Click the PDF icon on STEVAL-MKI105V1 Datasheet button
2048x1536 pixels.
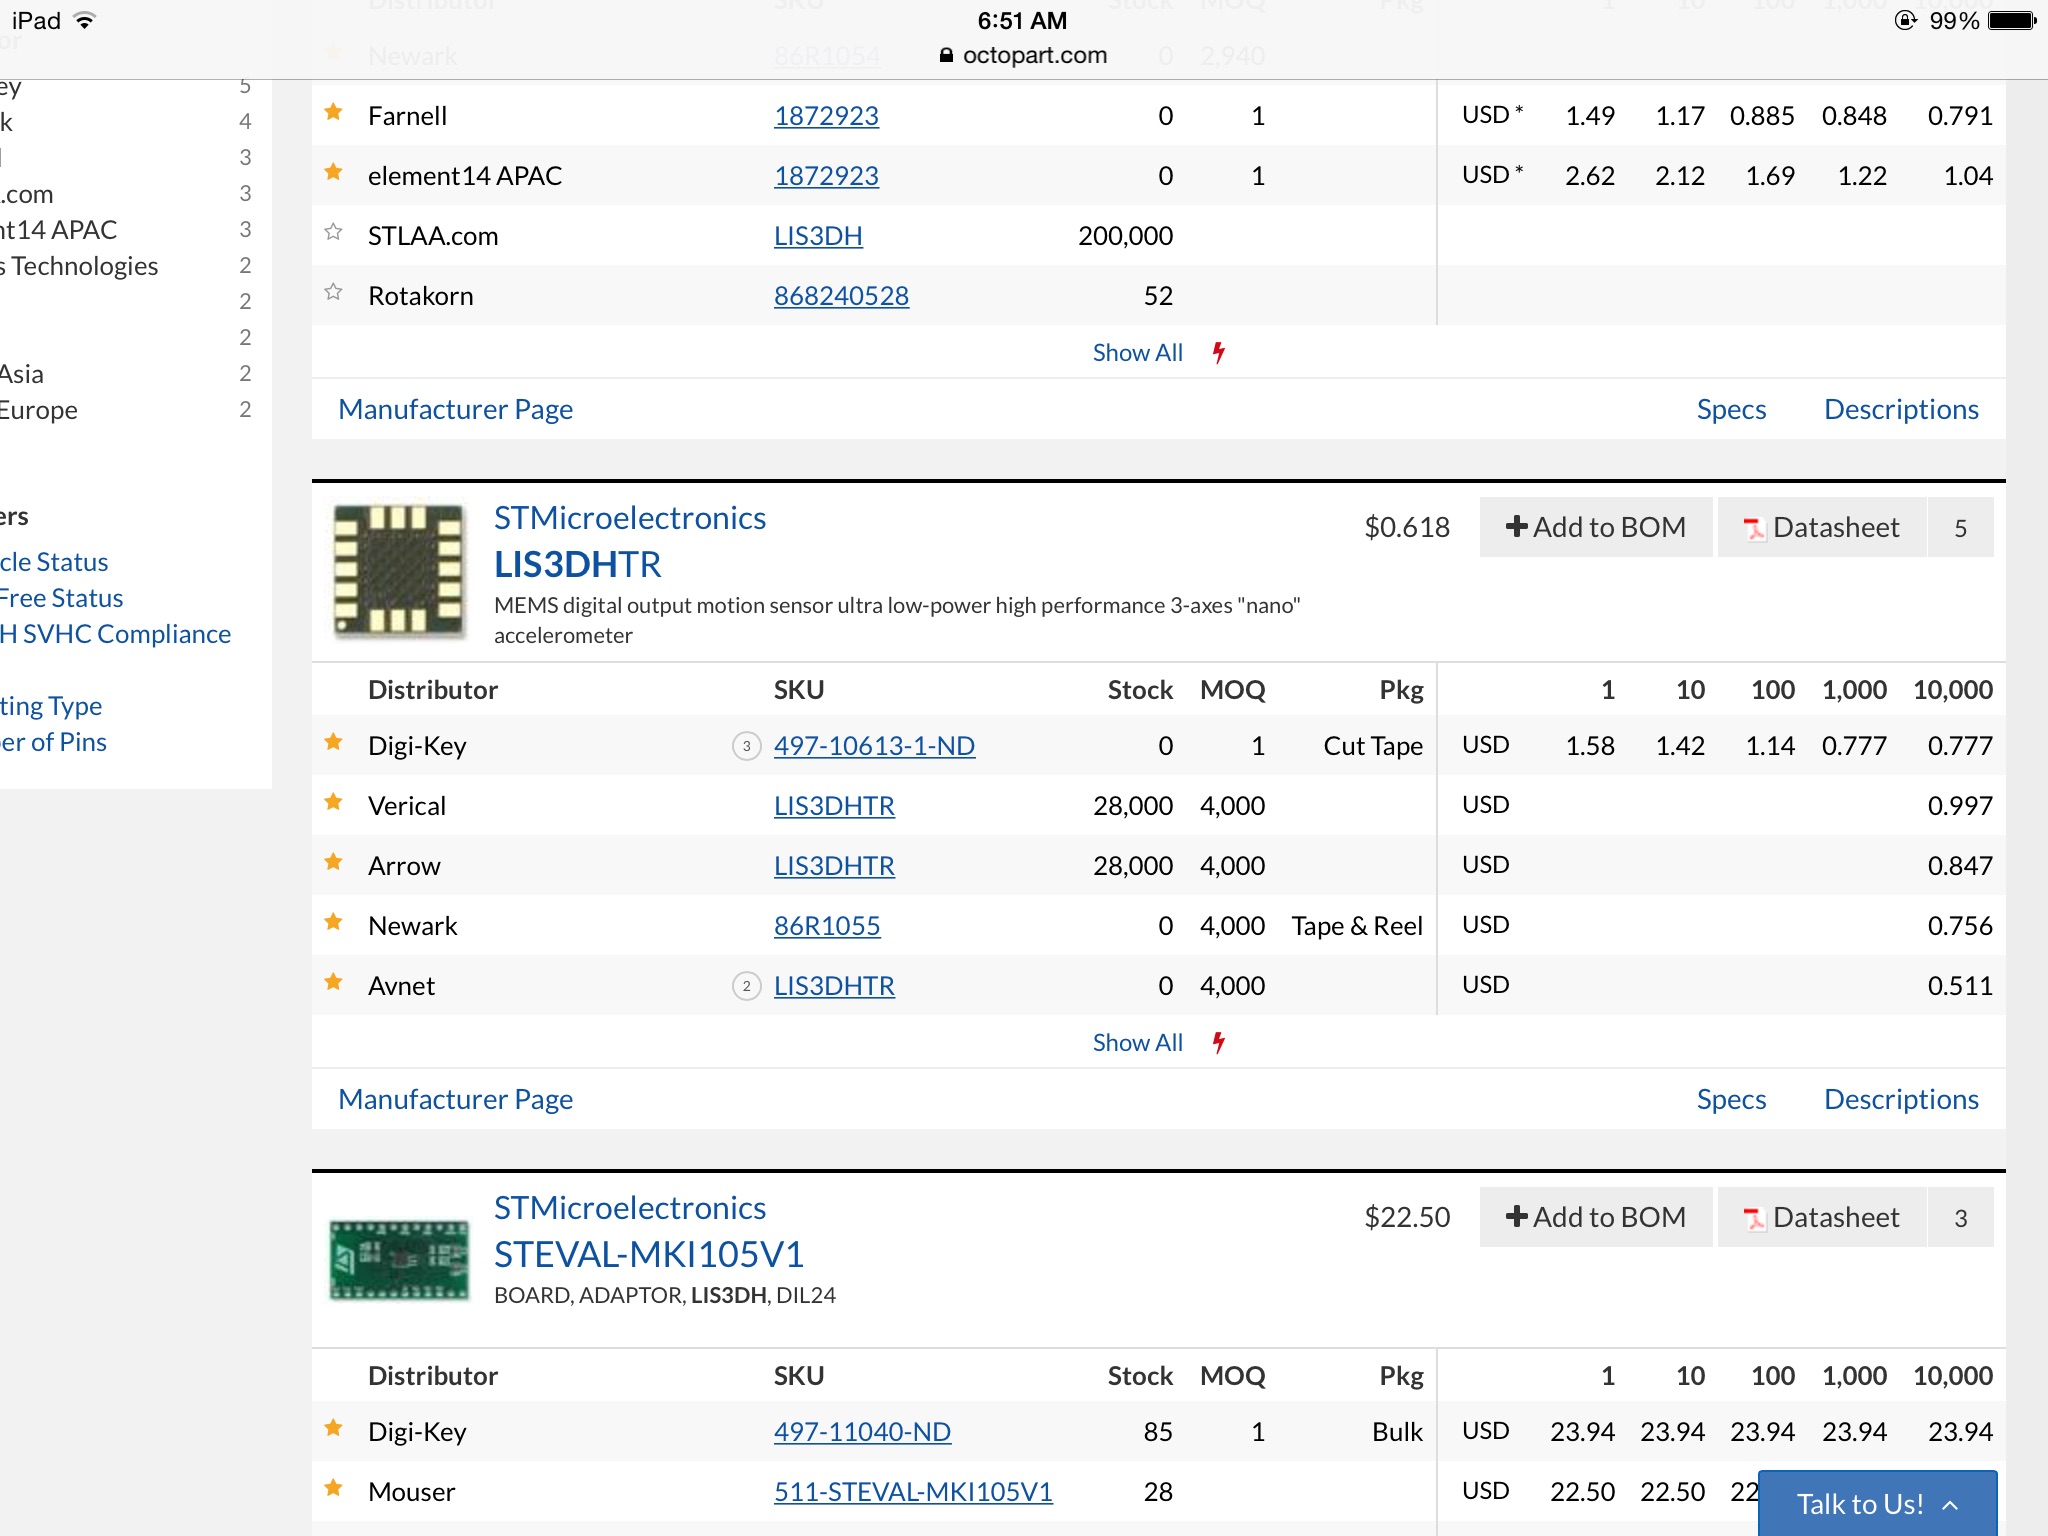[x=1755, y=1218]
